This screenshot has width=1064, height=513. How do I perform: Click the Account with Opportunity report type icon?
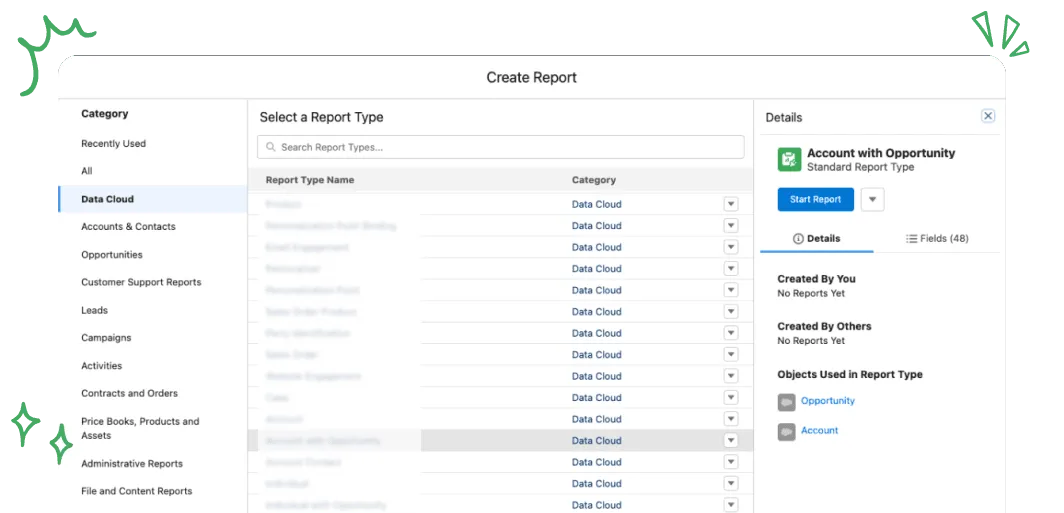pyautogui.click(x=789, y=159)
